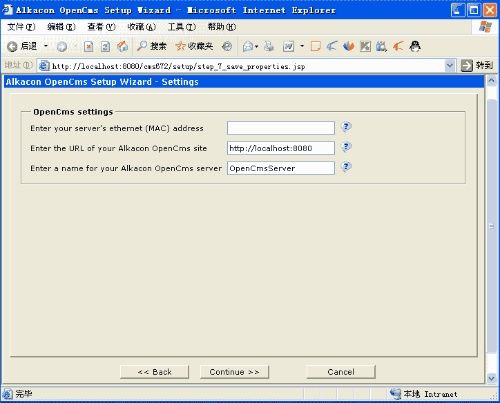Click the gray X-square toolbar icon
500x403 pixels.
[365, 46]
